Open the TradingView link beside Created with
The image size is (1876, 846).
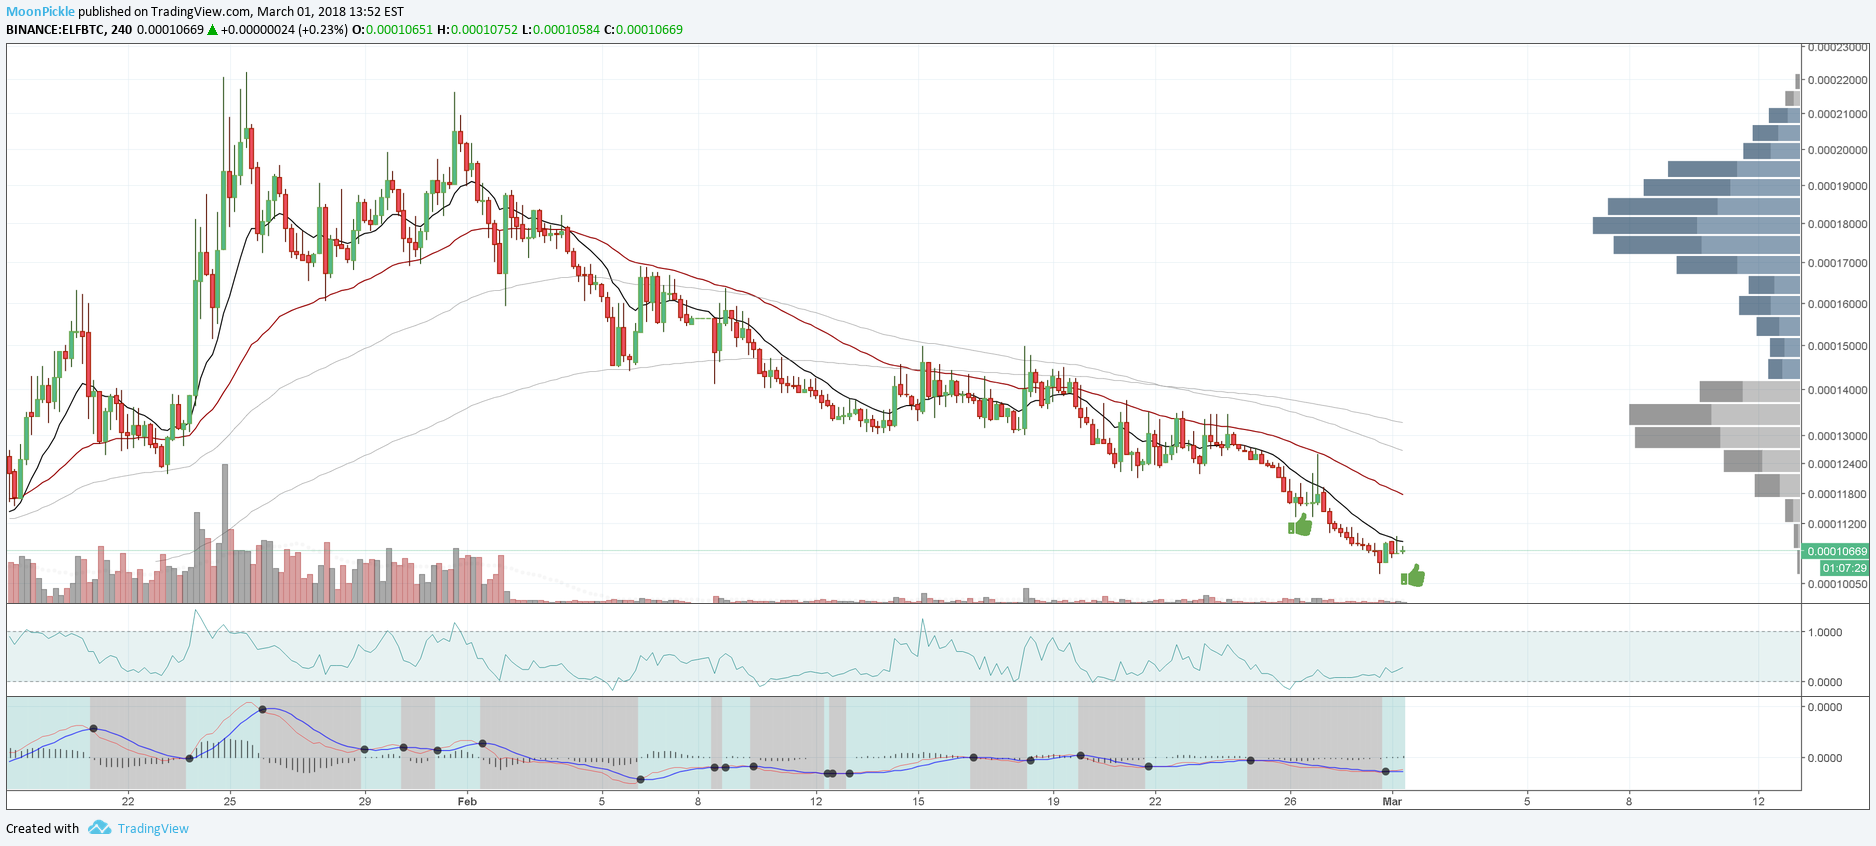point(153,828)
